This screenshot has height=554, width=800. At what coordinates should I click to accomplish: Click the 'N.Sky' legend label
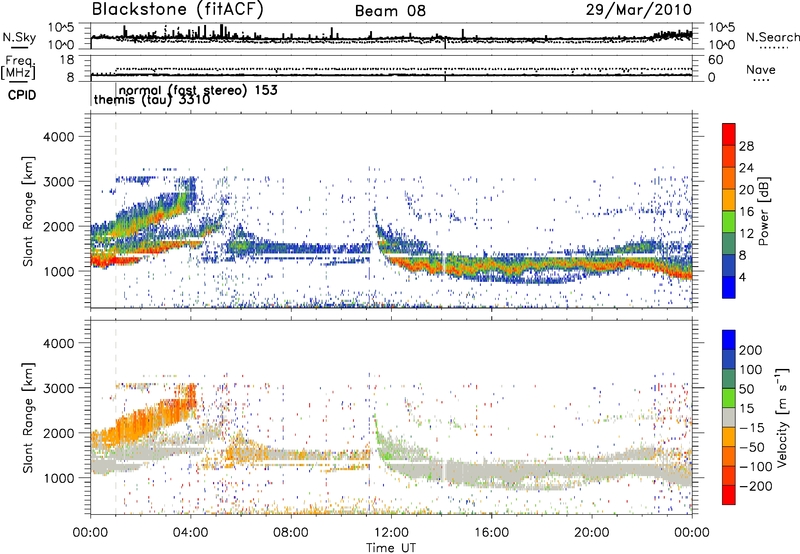click(x=19, y=37)
